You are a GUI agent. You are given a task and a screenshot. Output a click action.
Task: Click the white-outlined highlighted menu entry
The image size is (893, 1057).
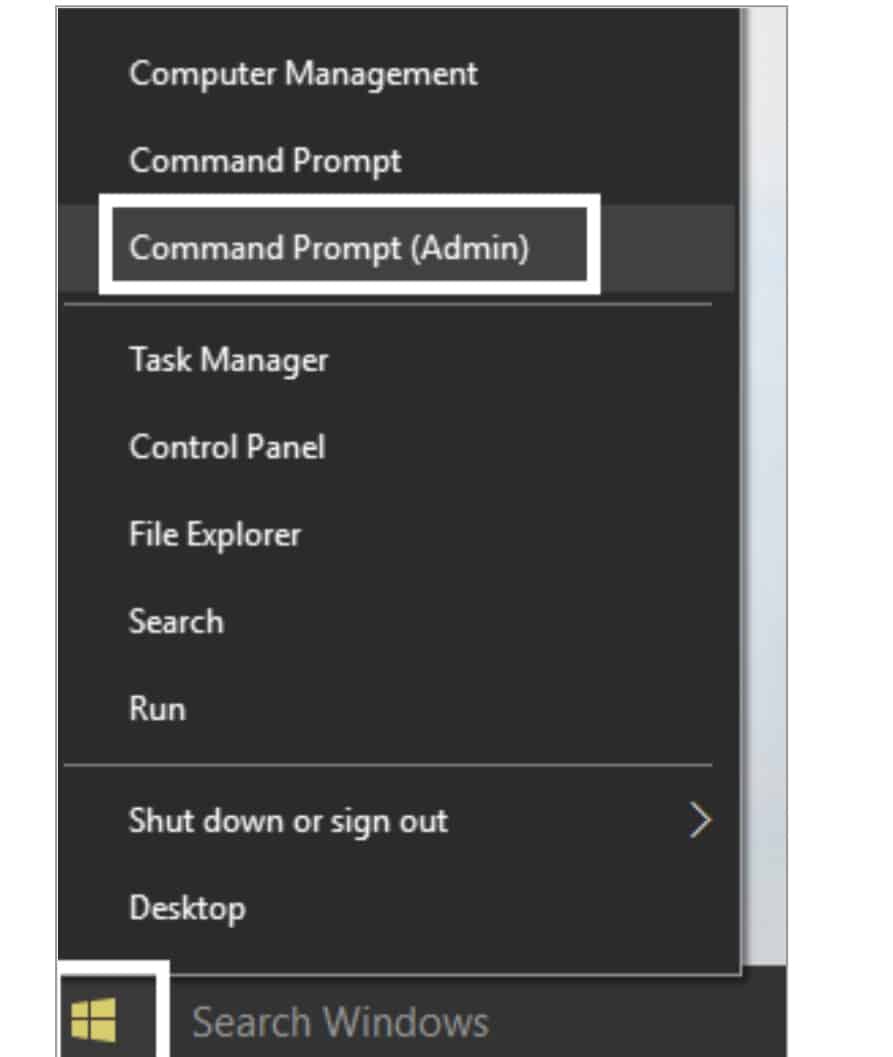(x=328, y=247)
